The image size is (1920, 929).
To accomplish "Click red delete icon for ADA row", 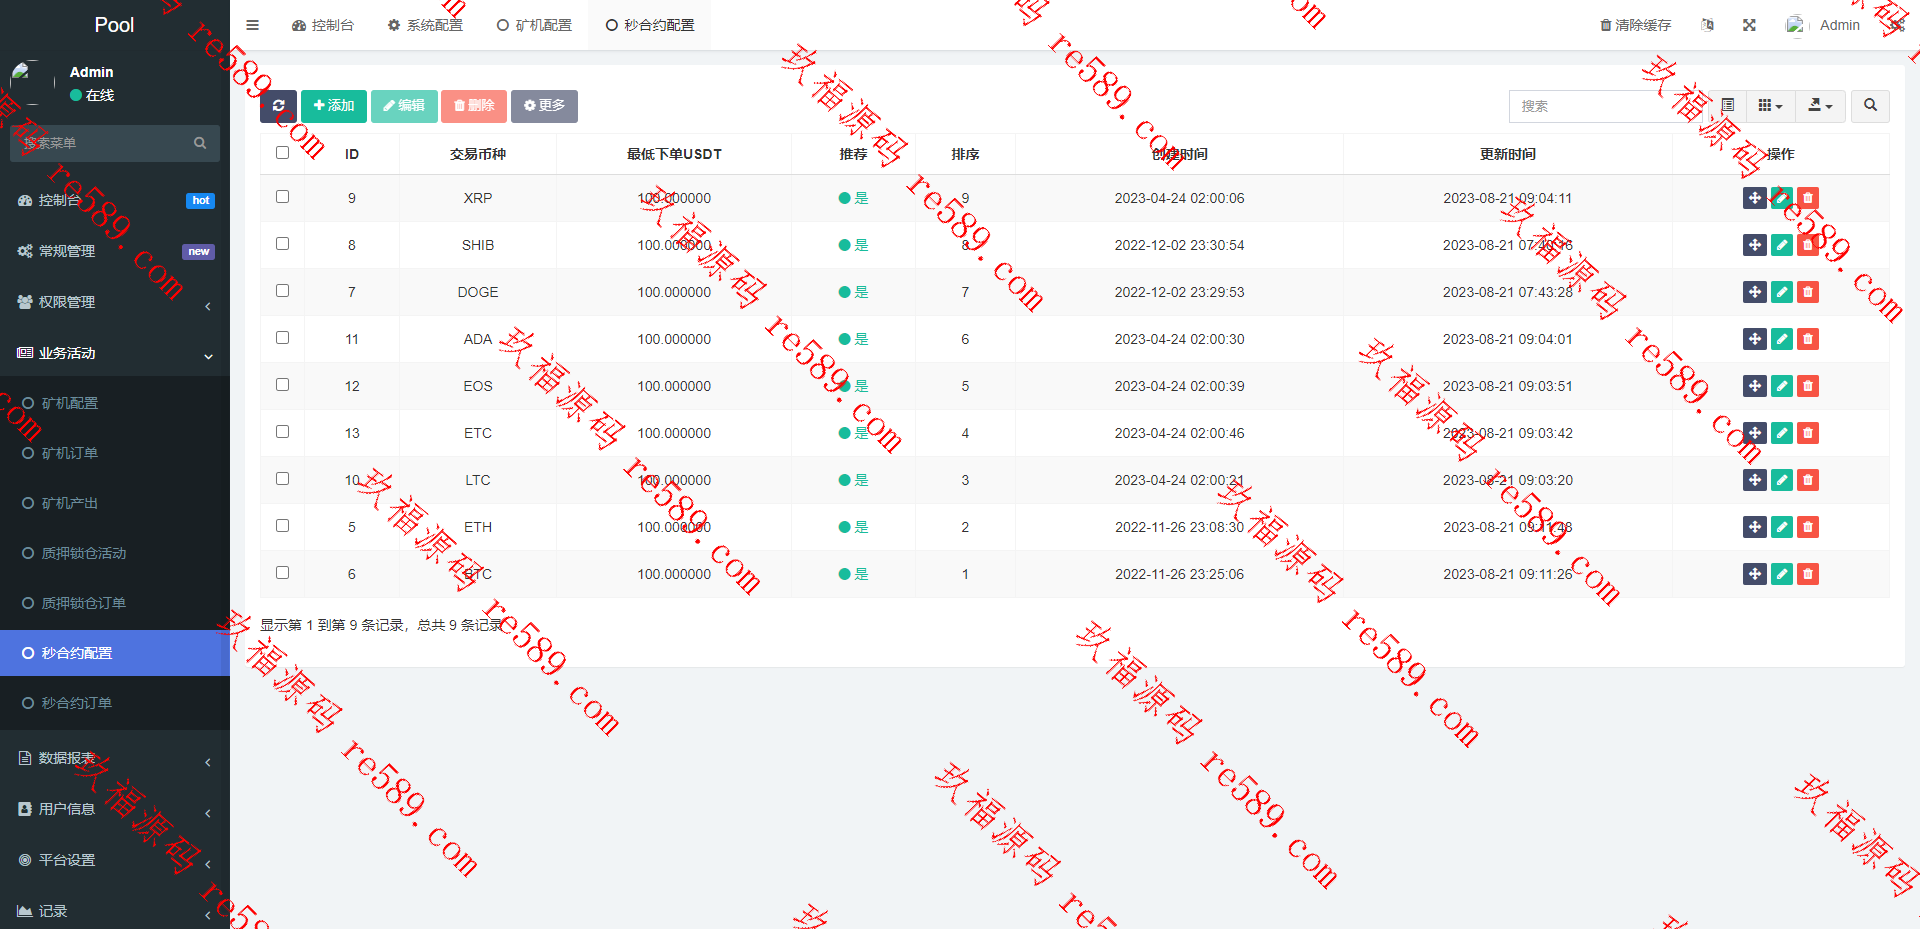I will tap(1807, 339).
